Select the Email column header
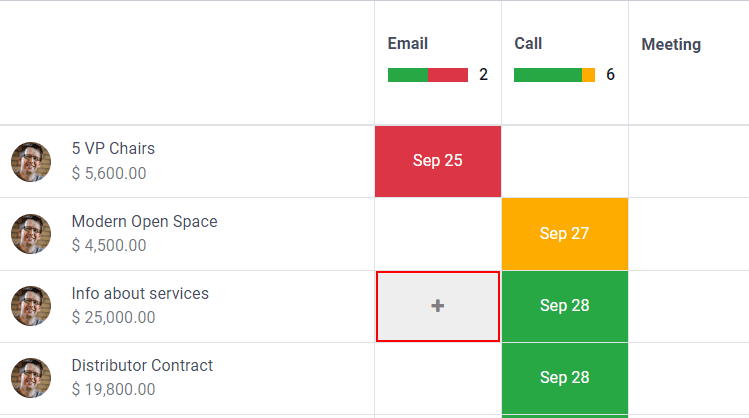 (408, 44)
